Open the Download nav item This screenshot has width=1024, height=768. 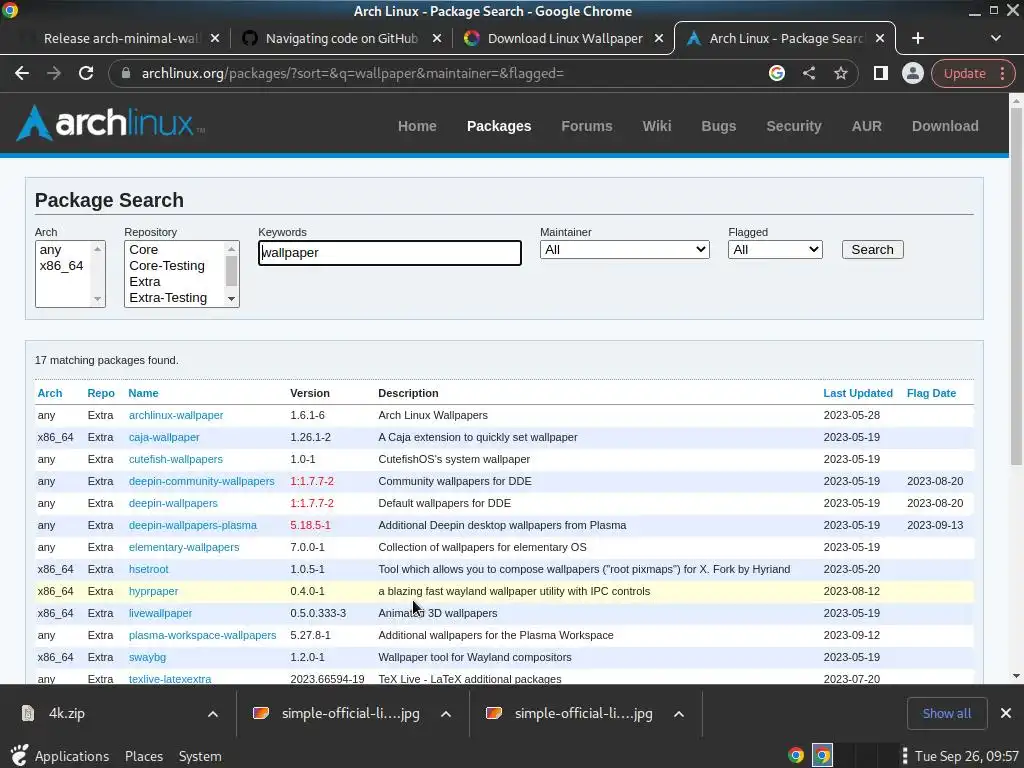(945, 126)
